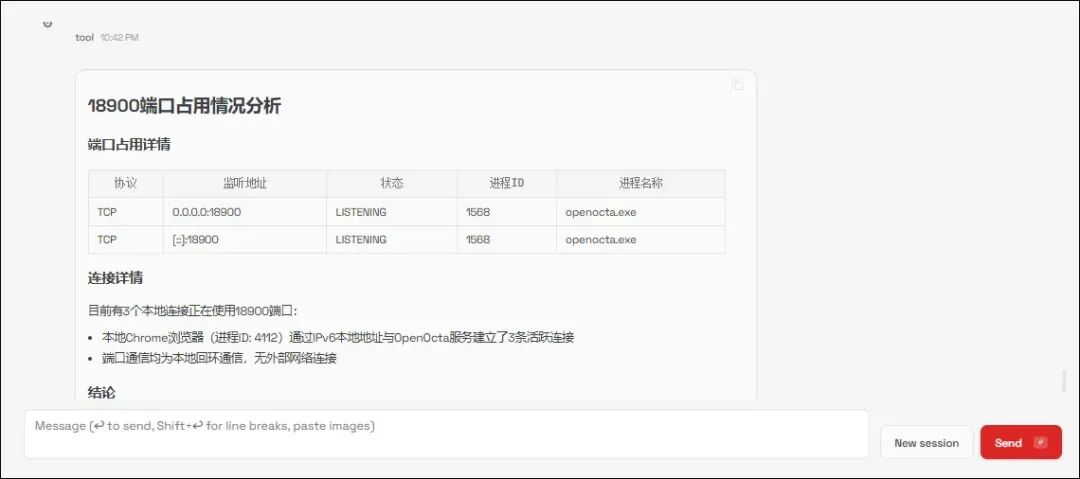
Task: Click the '结论' heading
Action: pos(102,393)
